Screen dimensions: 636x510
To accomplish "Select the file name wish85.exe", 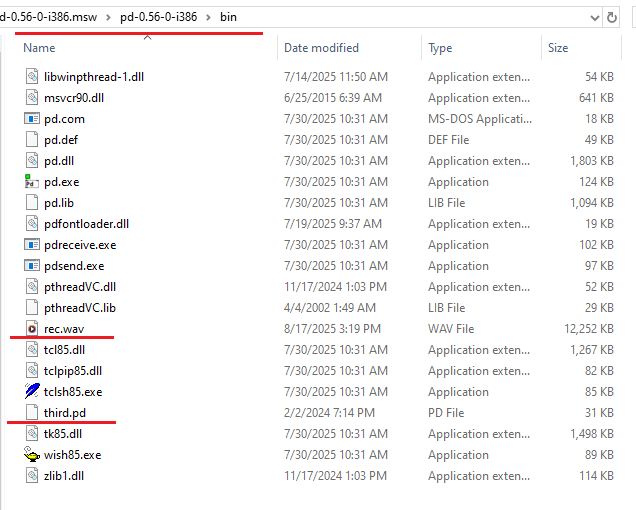I will click(73, 455).
